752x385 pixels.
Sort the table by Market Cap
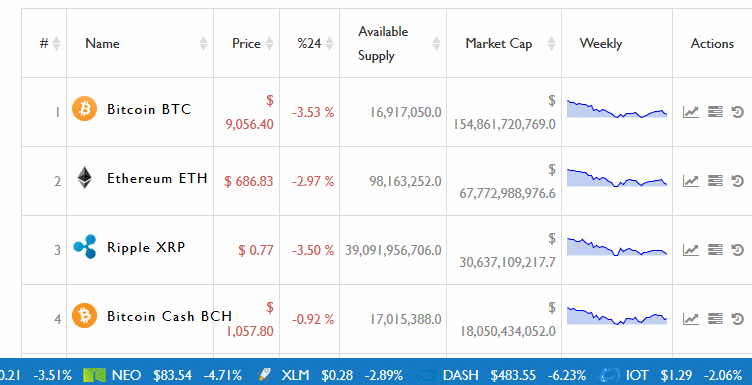(x=504, y=43)
